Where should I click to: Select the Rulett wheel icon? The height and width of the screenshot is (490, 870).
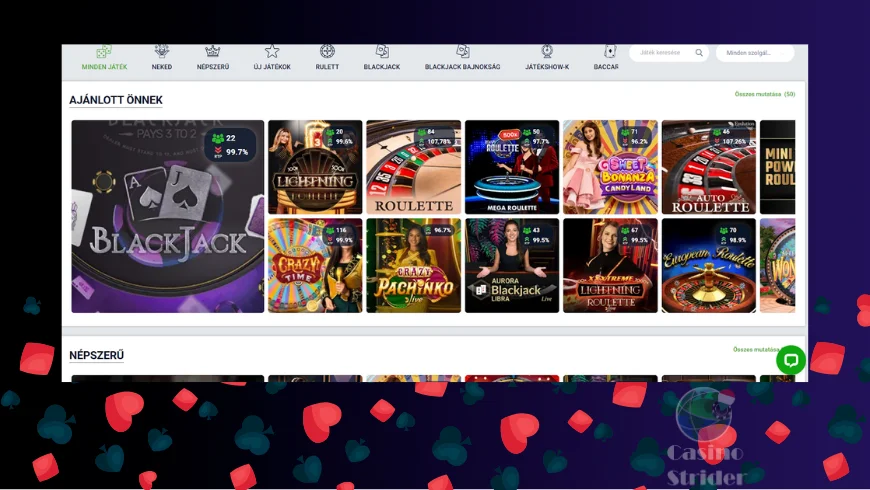tap(327, 51)
